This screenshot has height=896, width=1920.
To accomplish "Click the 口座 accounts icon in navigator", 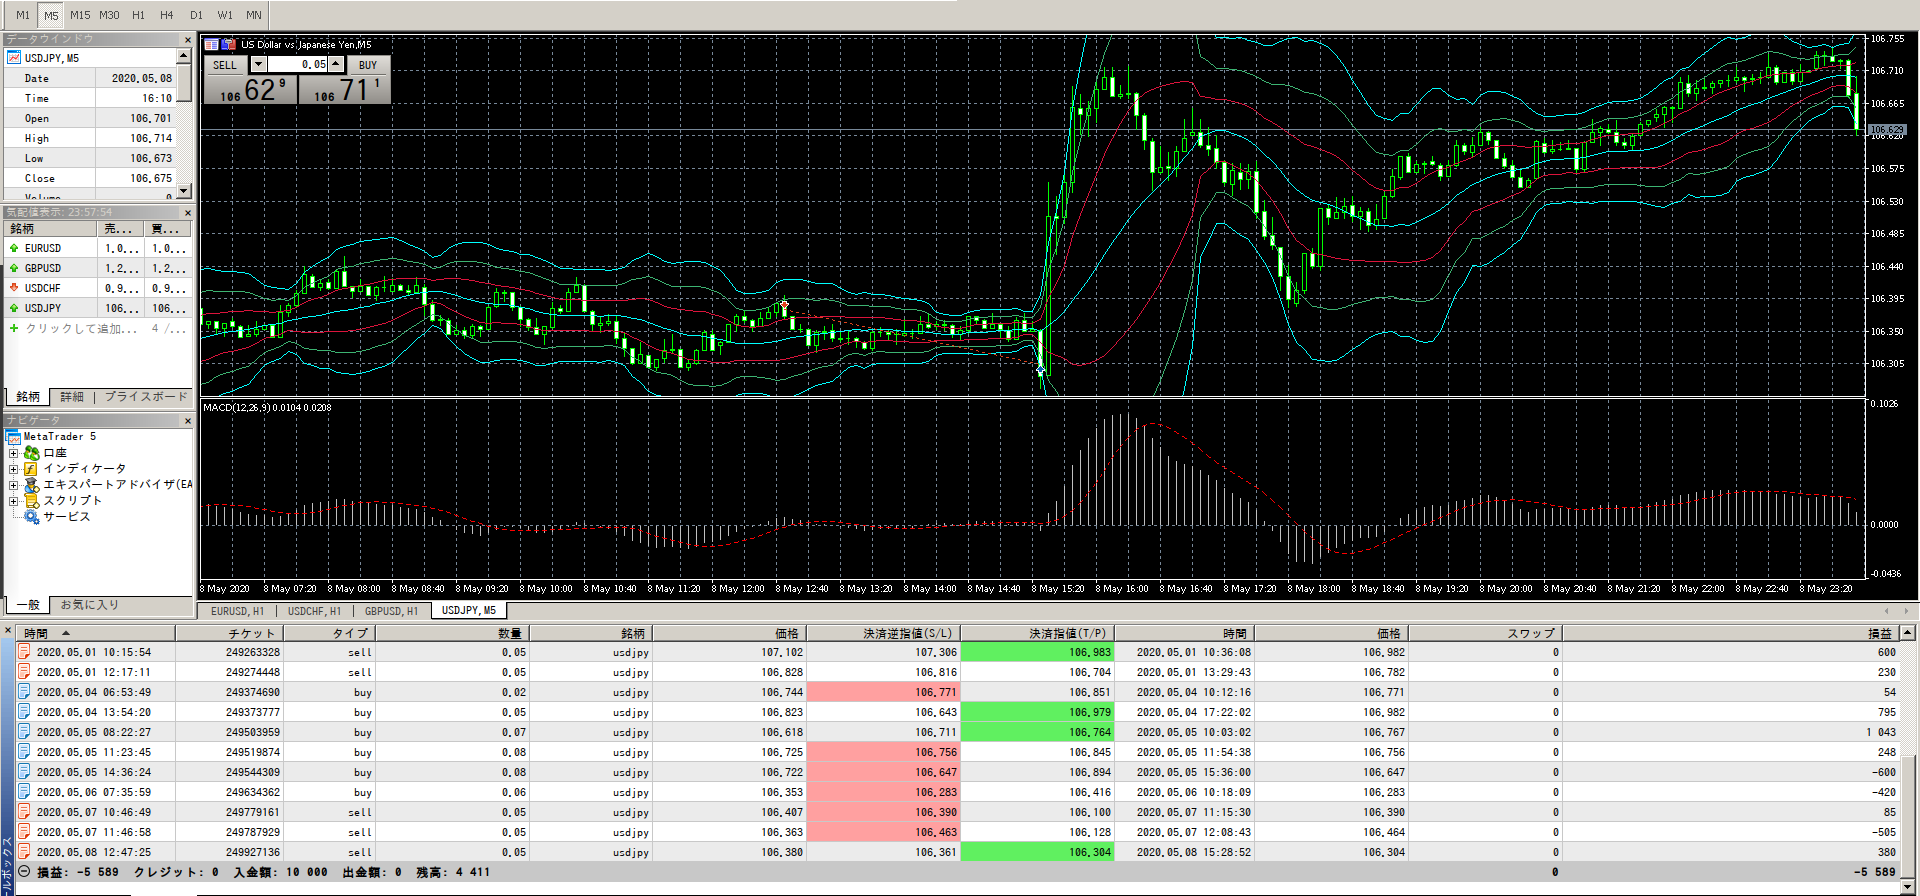I will (x=32, y=453).
